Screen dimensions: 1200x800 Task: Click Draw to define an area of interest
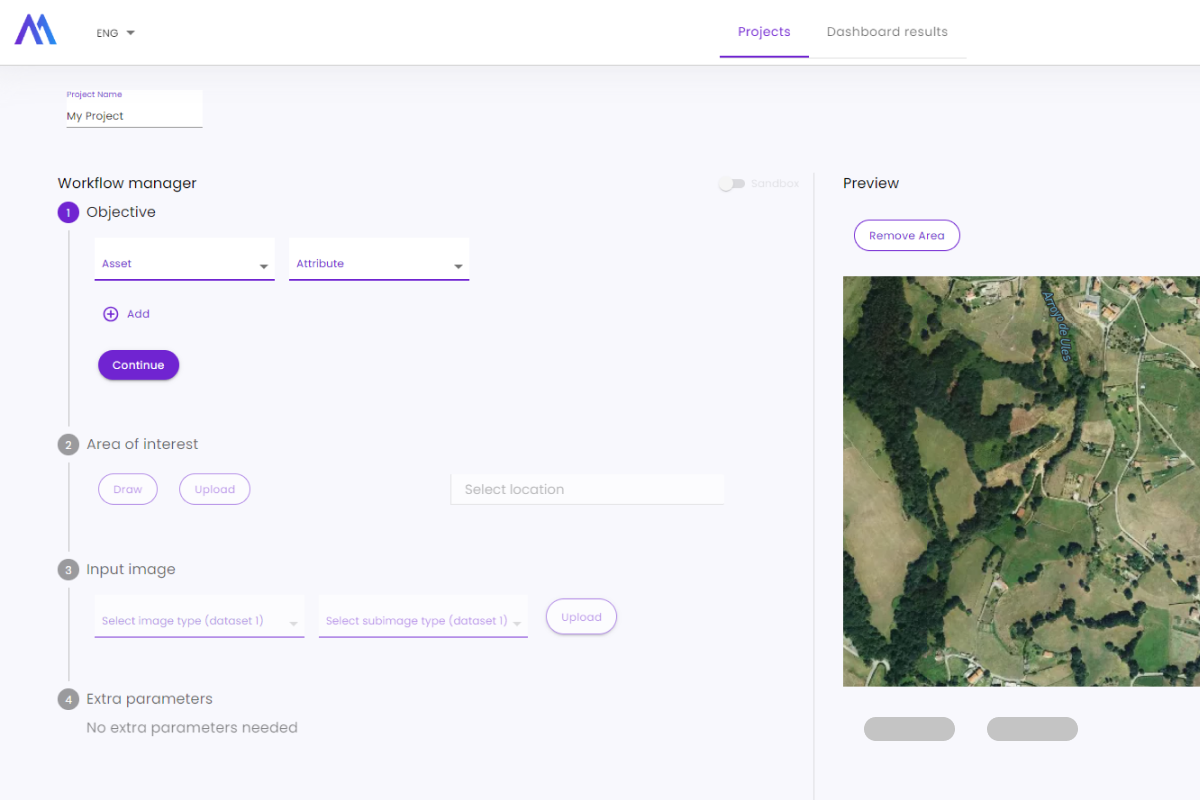click(127, 489)
